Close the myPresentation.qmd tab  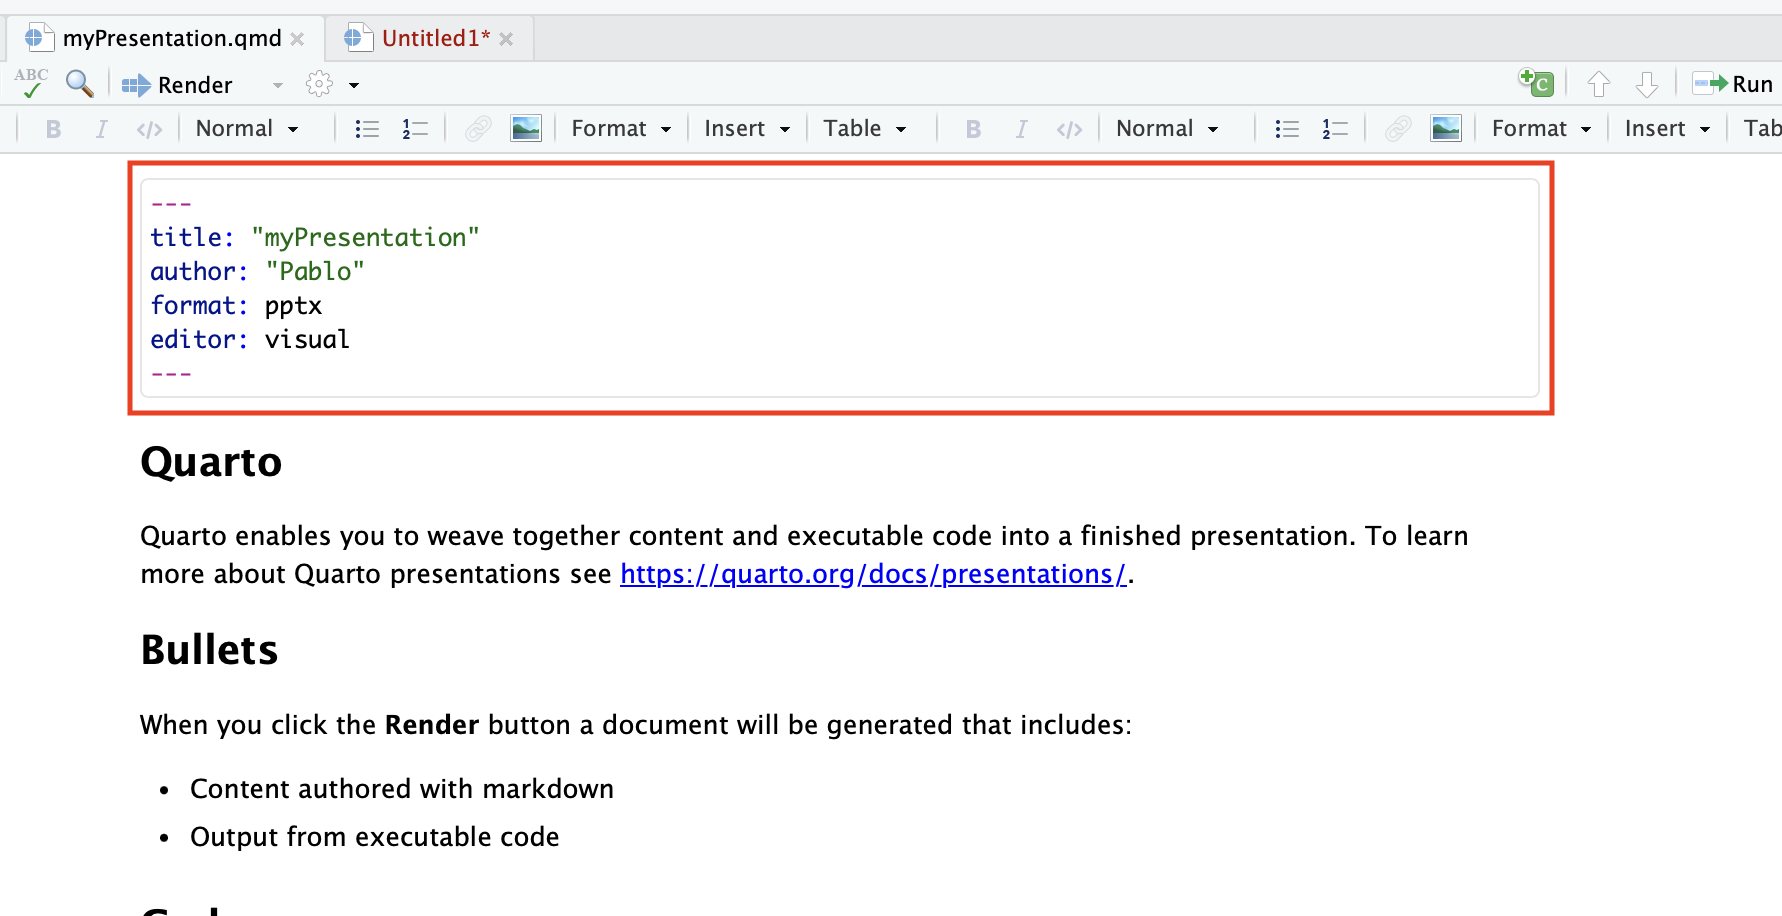point(297,39)
